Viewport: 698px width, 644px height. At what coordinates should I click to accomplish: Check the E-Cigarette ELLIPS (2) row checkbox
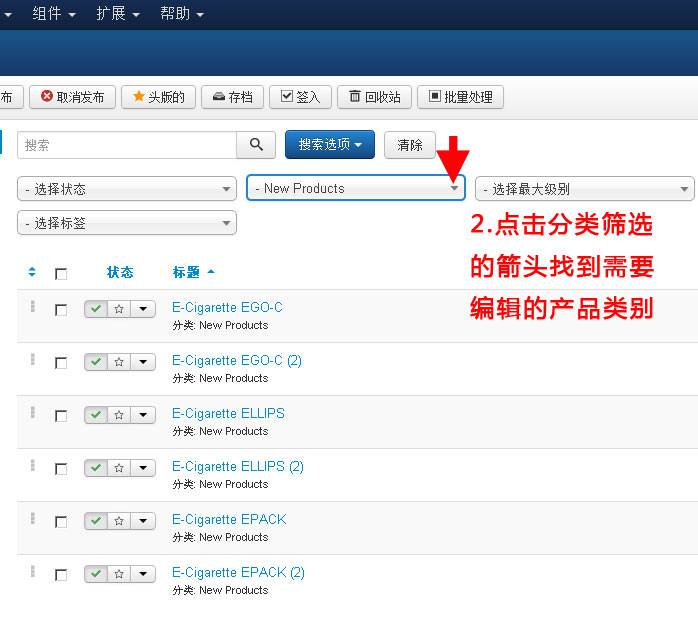click(x=61, y=469)
